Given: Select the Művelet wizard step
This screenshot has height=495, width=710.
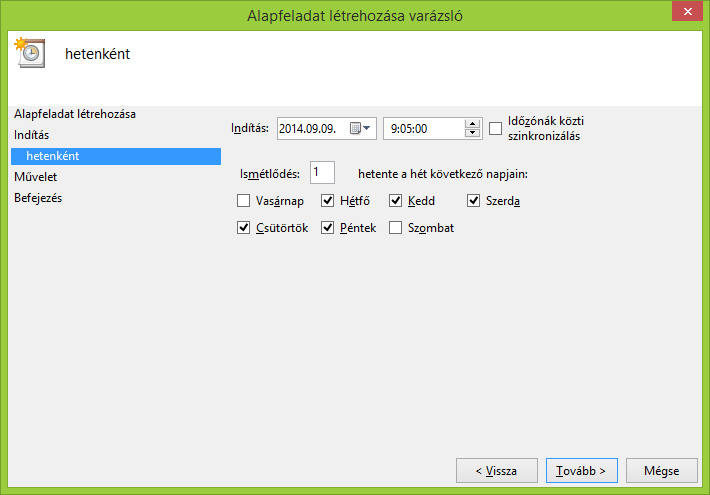Looking at the screenshot, I should point(36,177).
